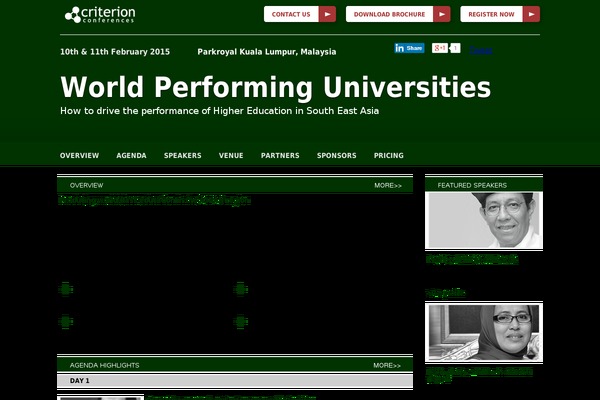
Task: Click the Agenda Highlights section header
Action: pyautogui.click(x=235, y=365)
